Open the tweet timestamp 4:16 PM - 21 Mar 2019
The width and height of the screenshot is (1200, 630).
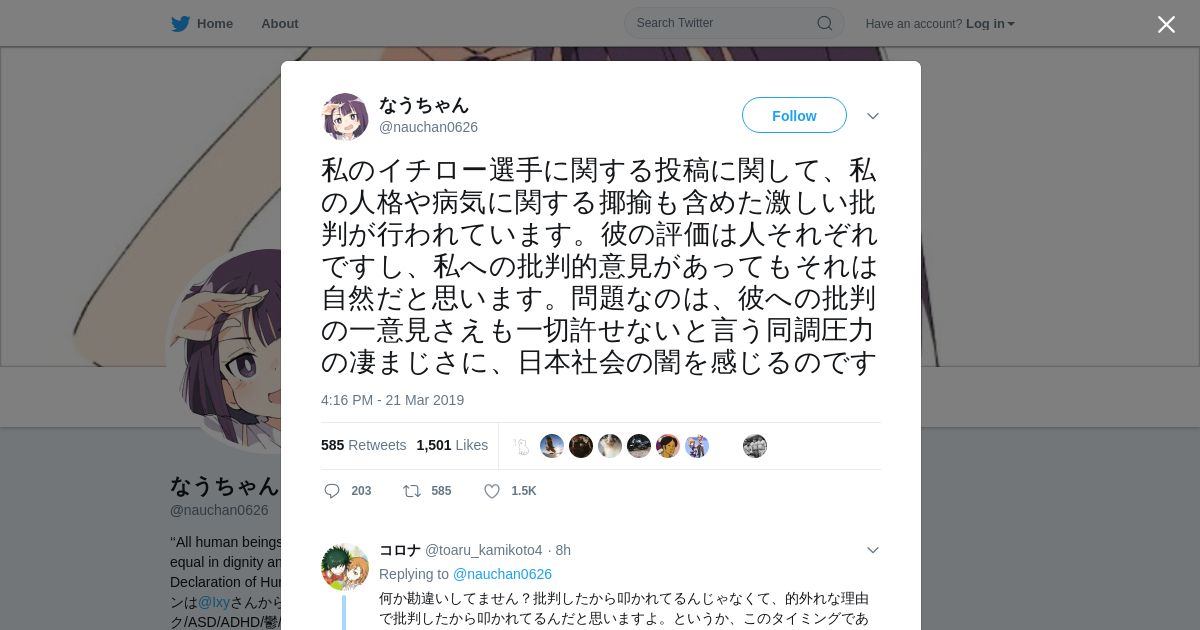[x=392, y=400]
